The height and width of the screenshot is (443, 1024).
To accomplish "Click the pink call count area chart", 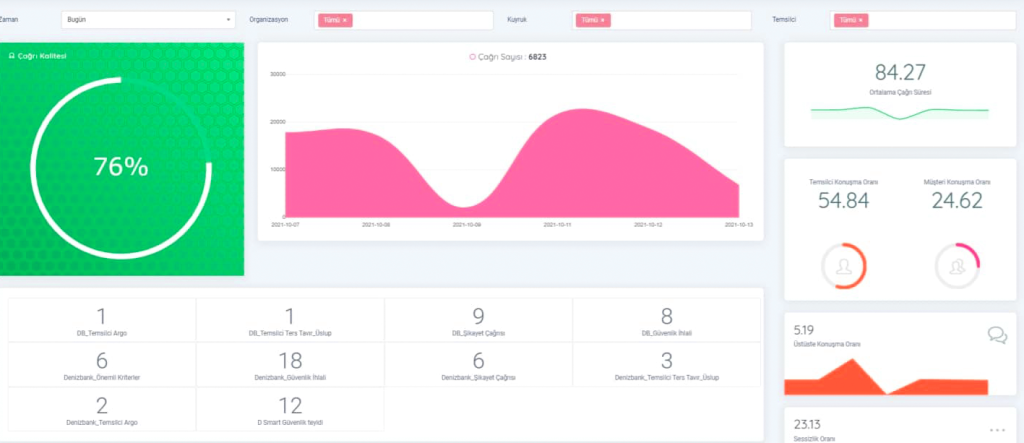I will (x=512, y=163).
